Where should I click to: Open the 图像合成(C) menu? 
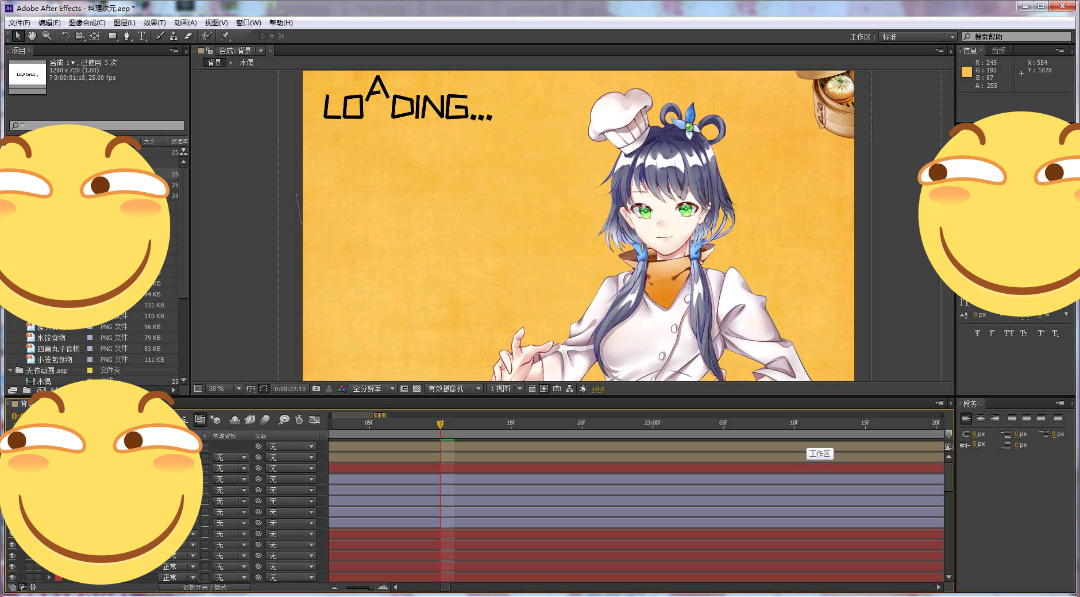[87, 23]
